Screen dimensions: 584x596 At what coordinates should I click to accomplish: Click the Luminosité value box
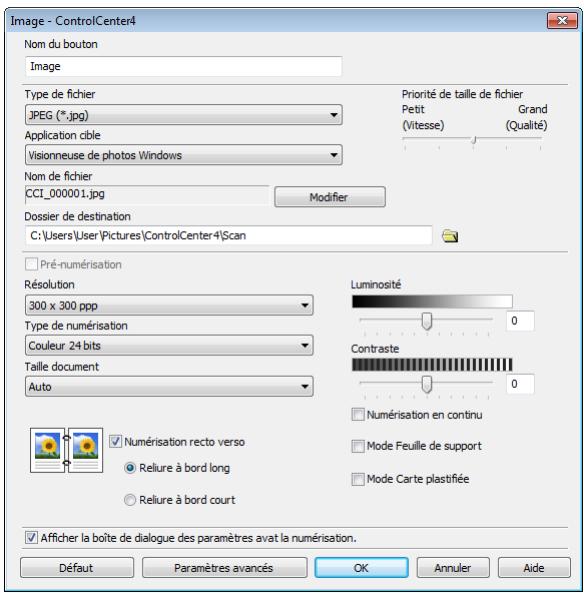[520, 321]
